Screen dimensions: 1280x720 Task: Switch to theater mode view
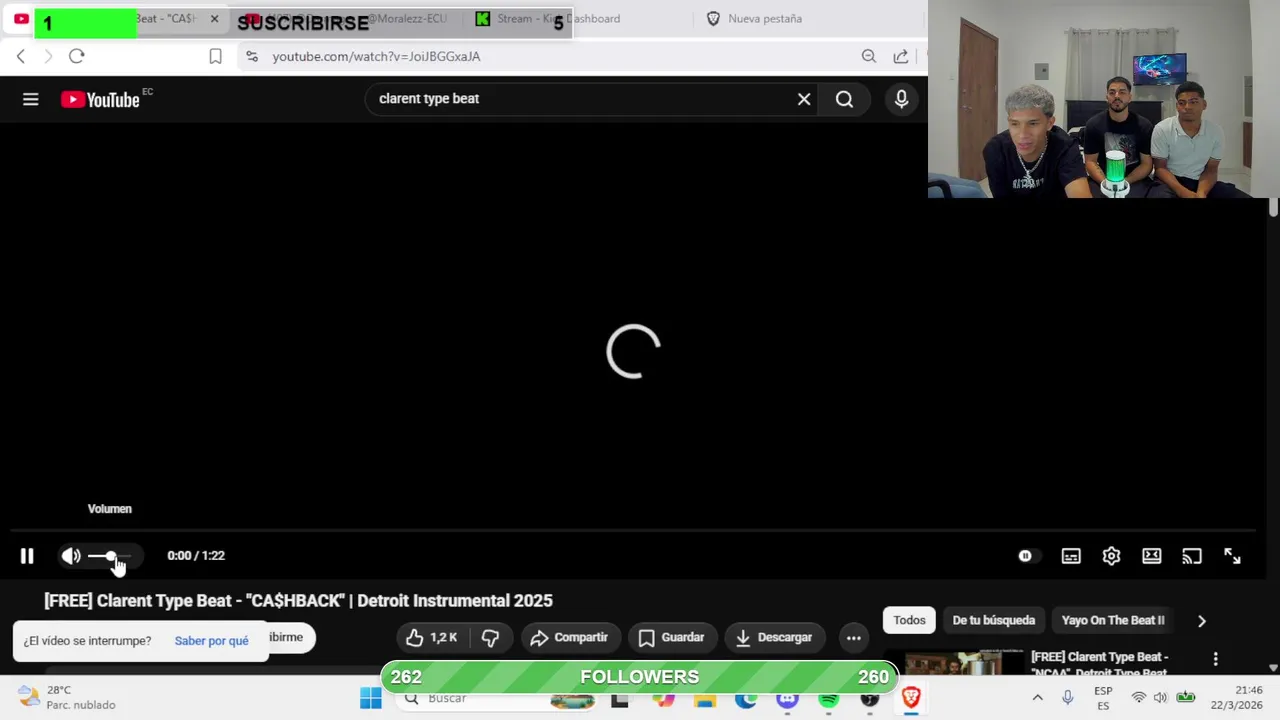pyautogui.click(x=1152, y=556)
